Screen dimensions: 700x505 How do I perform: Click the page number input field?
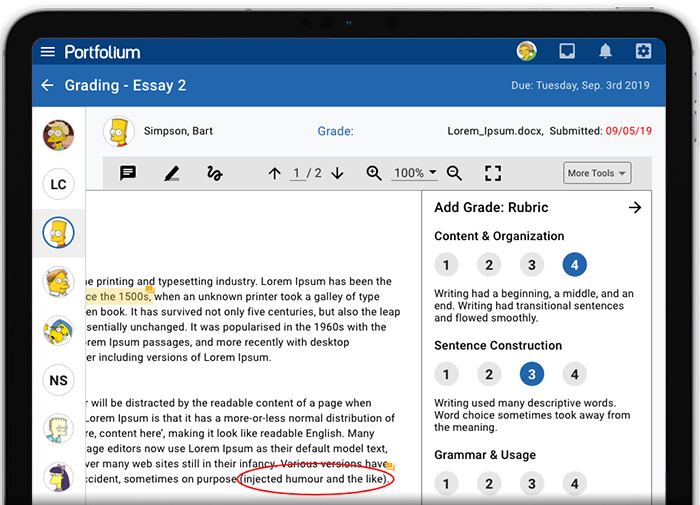(297, 173)
